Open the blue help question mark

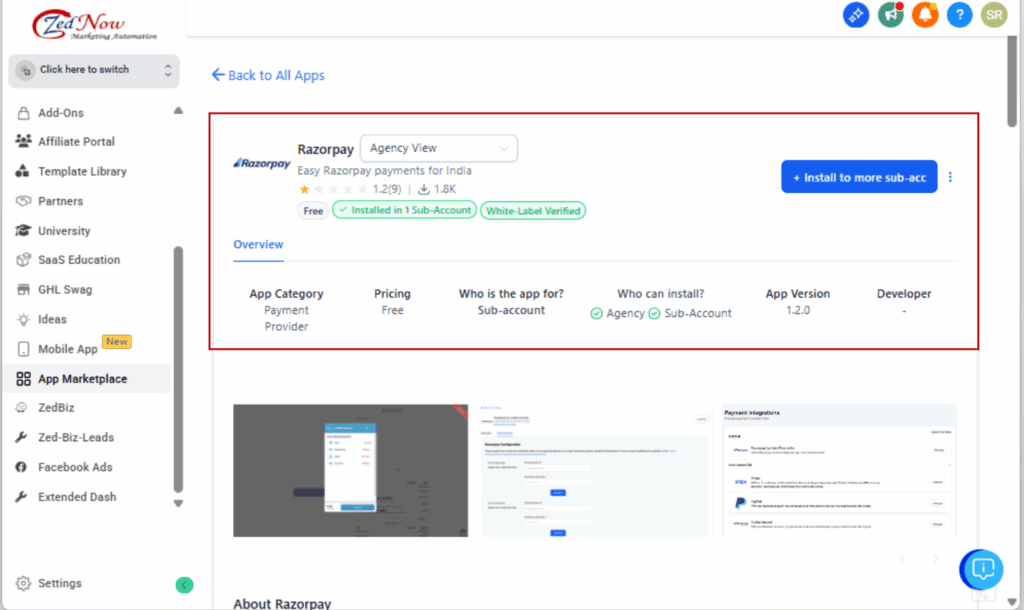(959, 14)
